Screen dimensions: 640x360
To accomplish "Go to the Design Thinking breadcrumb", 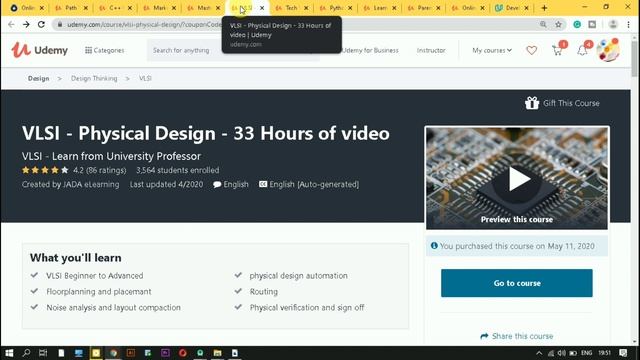I will [94, 78].
